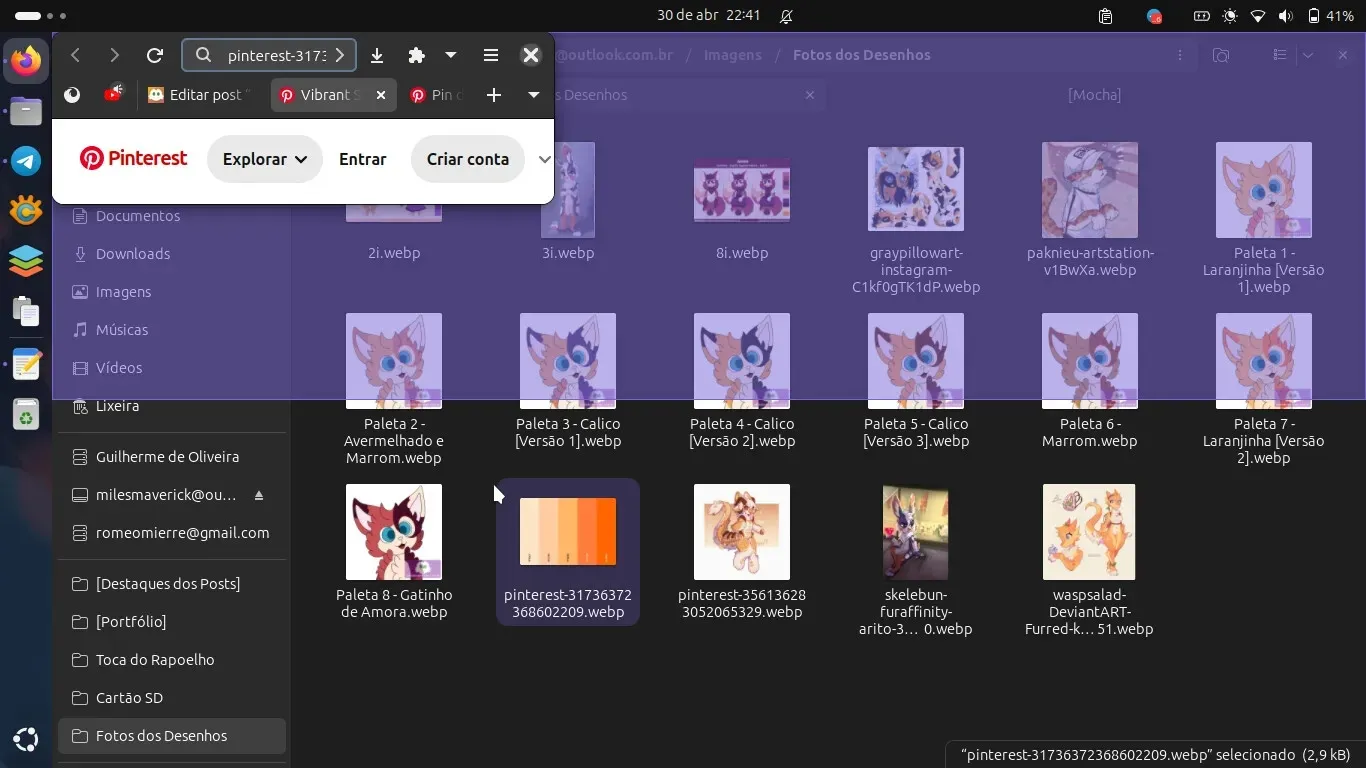Open the list all tabs dropdown
The height and width of the screenshot is (768, 1366).
[534, 95]
